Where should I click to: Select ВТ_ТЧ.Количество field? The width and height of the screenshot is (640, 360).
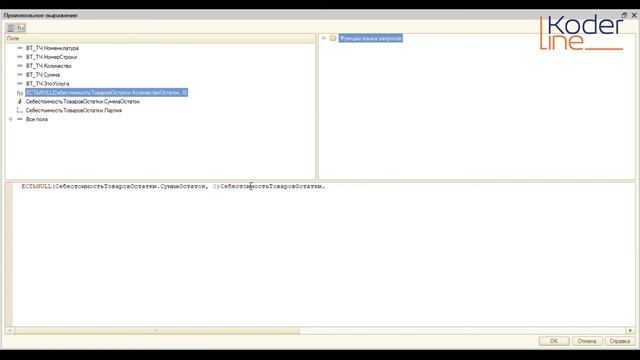pyautogui.click(x=49, y=66)
